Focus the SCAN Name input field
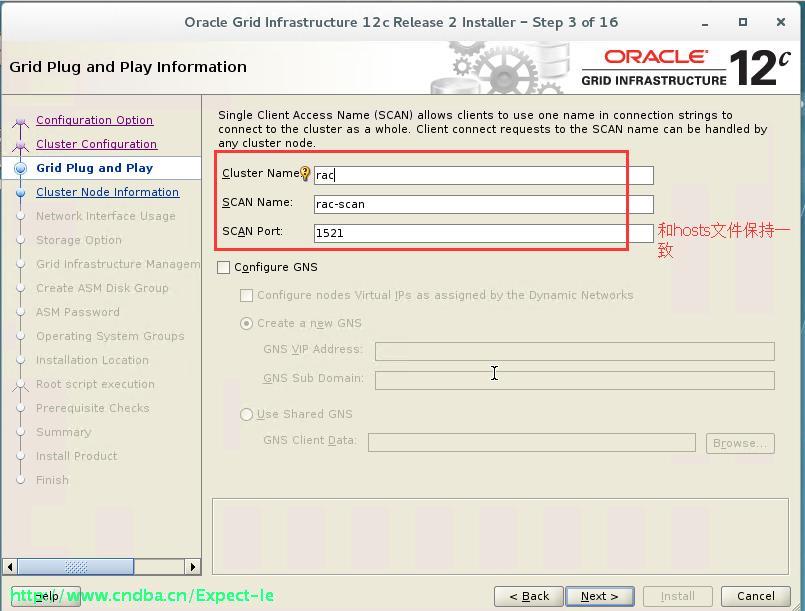The height and width of the screenshot is (611, 805). 484,204
